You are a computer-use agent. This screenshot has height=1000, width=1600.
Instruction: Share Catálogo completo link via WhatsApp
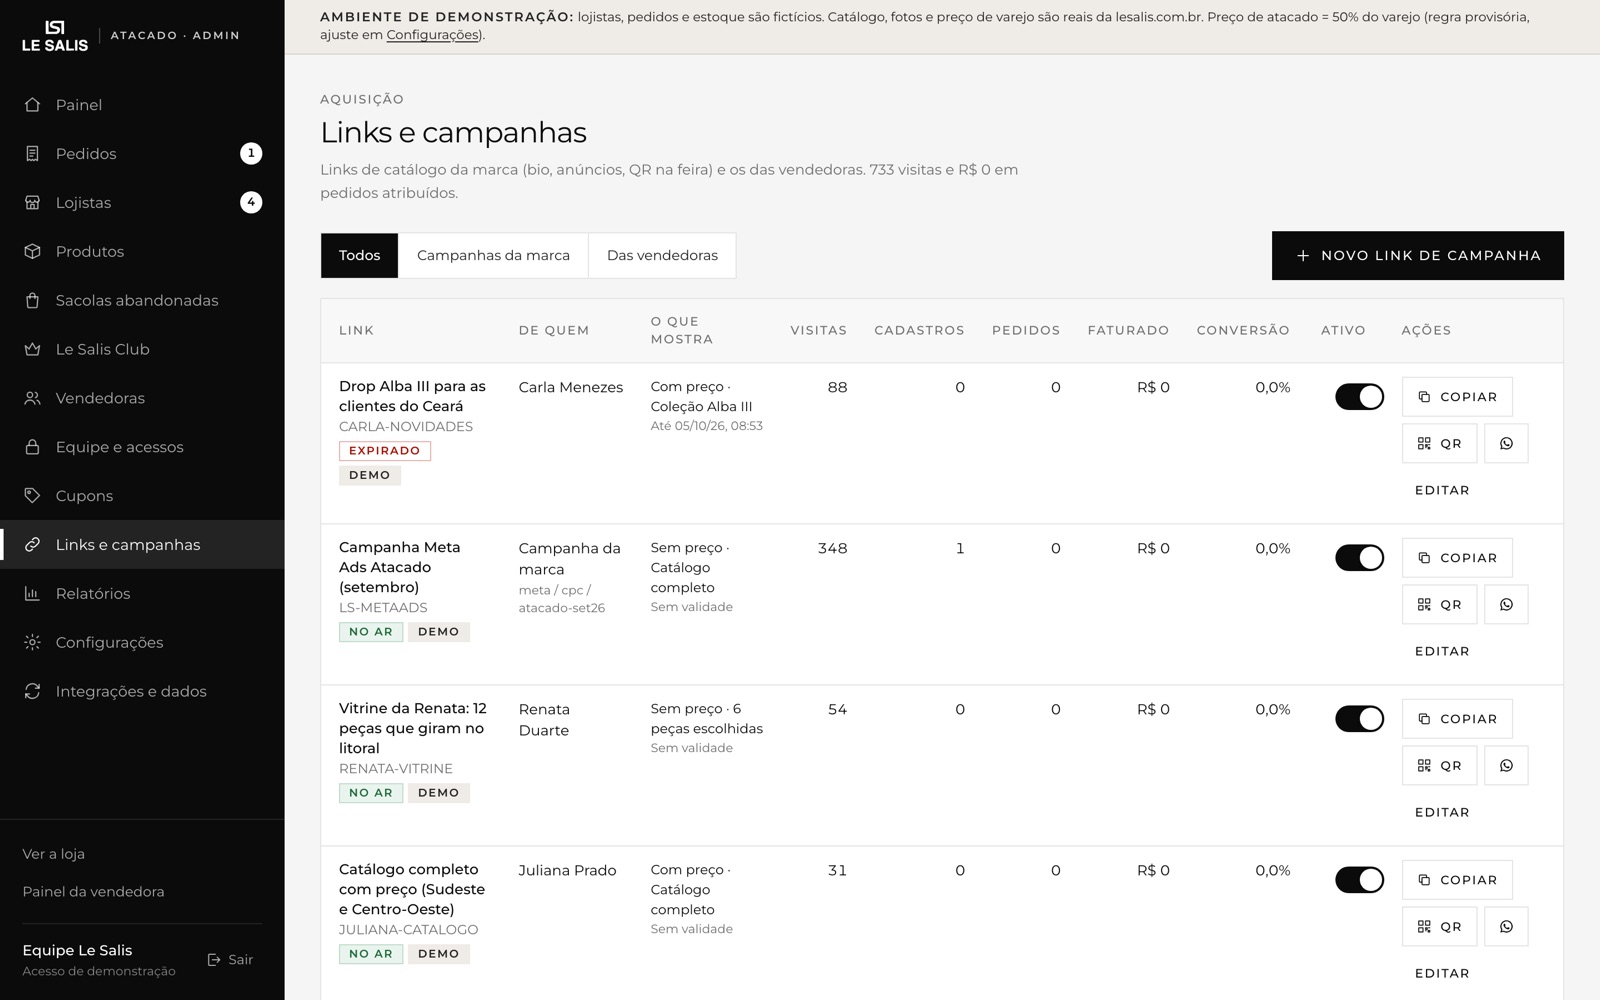pyautogui.click(x=1506, y=927)
